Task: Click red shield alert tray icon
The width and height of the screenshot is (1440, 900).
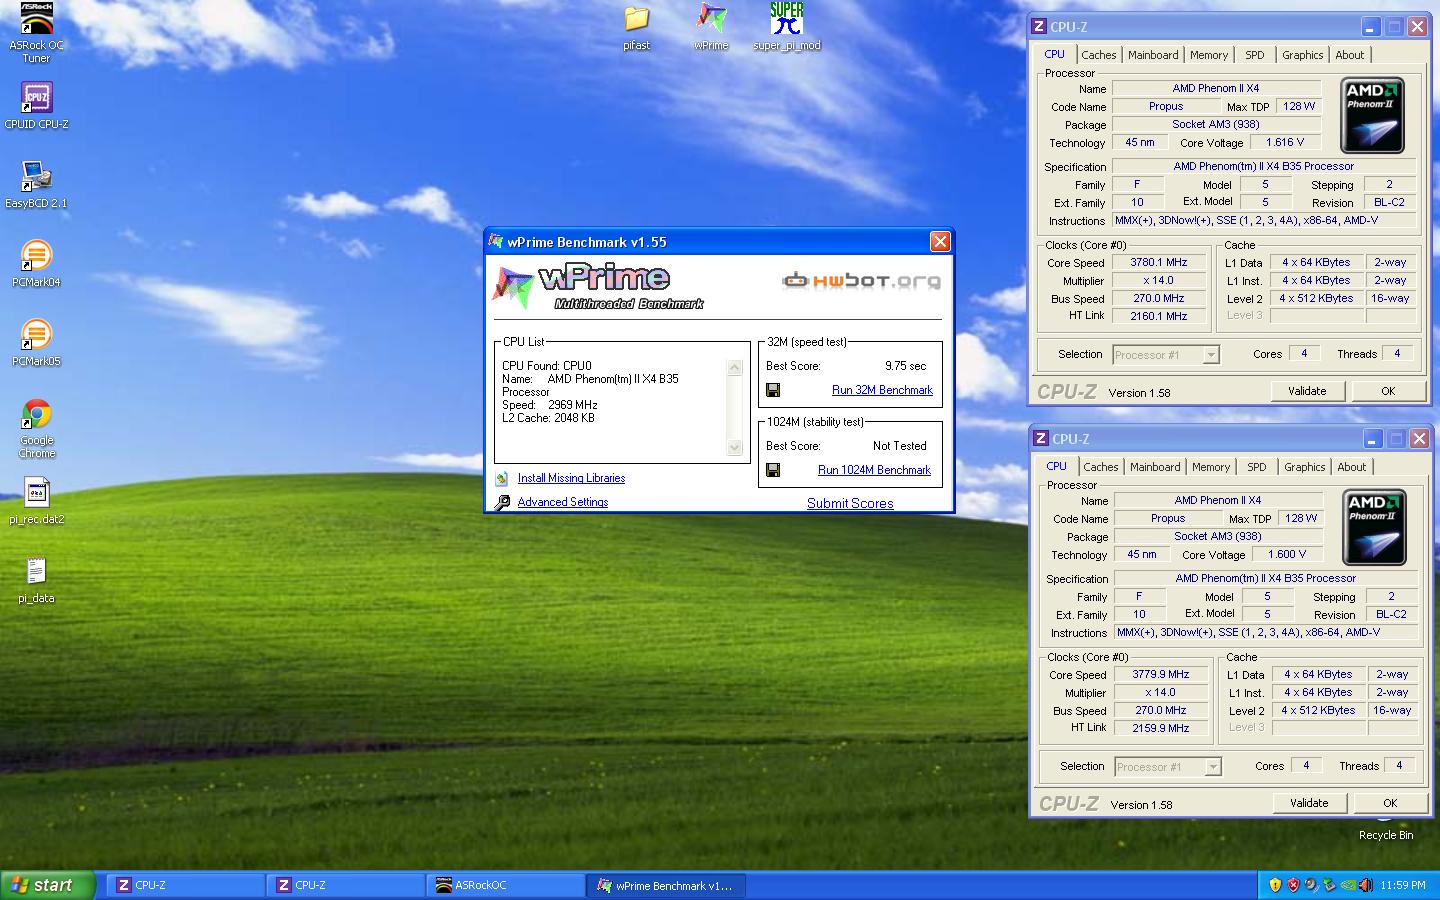Action: [x=1293, y=885]
